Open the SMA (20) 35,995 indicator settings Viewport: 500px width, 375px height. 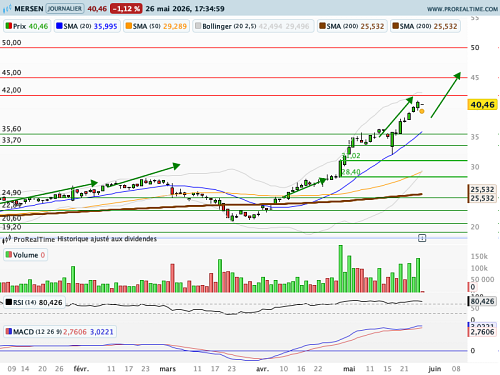(x=87, y=26)
